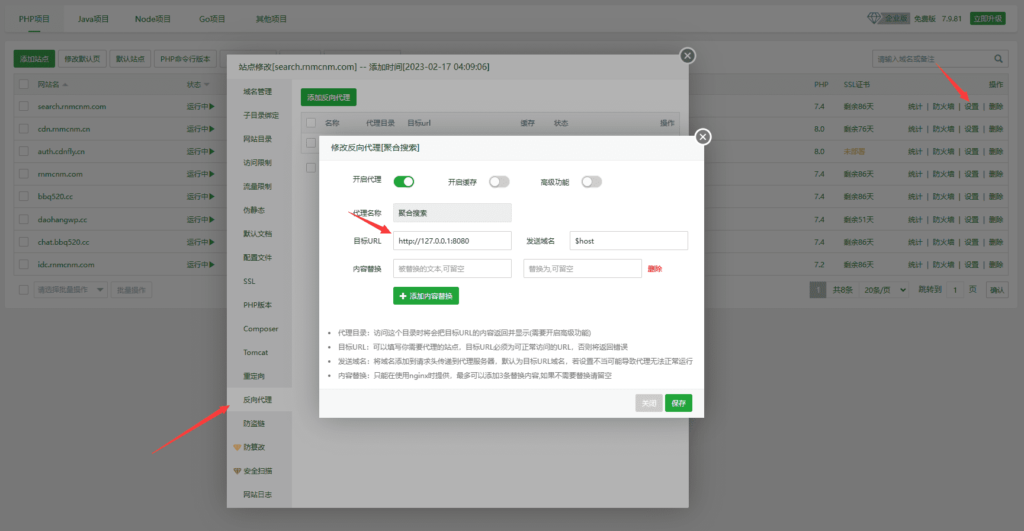Open 防盗链 in the site sidebar
This screenshot has height=531, width=1024.
click(x=254, y=423)
